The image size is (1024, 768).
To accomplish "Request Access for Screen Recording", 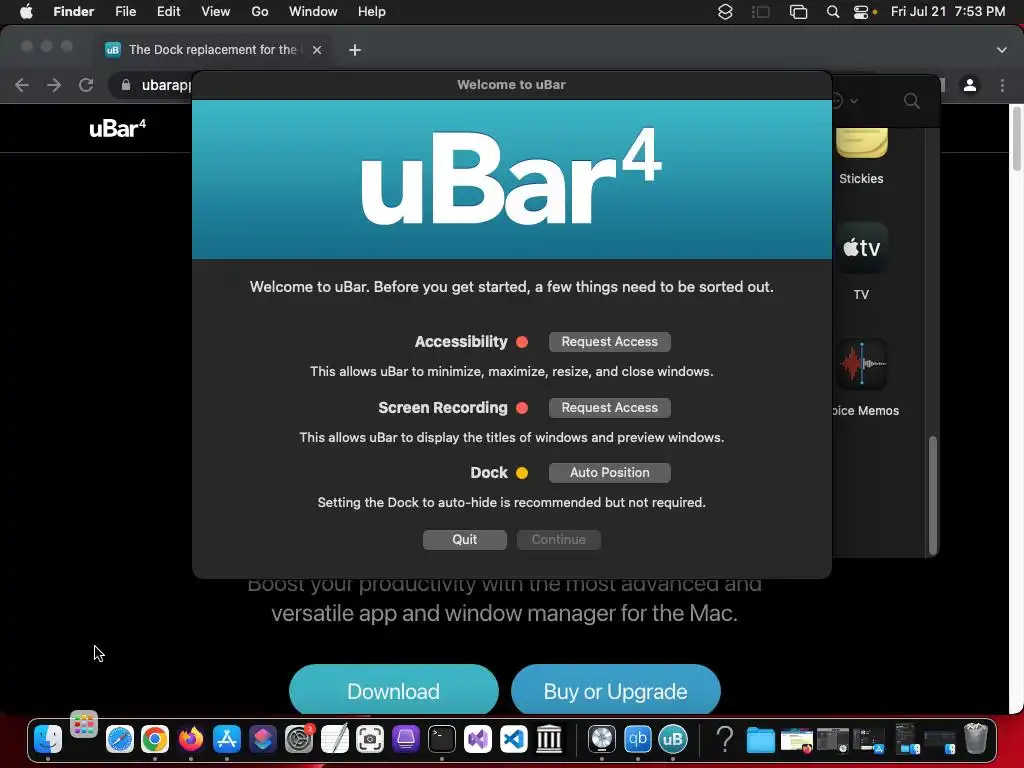I will click(x=609, y=408).
